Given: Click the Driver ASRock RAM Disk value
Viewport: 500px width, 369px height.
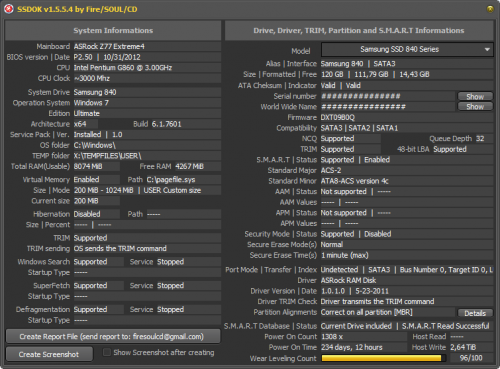Looking at the screenshot, I should pyautogui.click(x=348, y=280).
